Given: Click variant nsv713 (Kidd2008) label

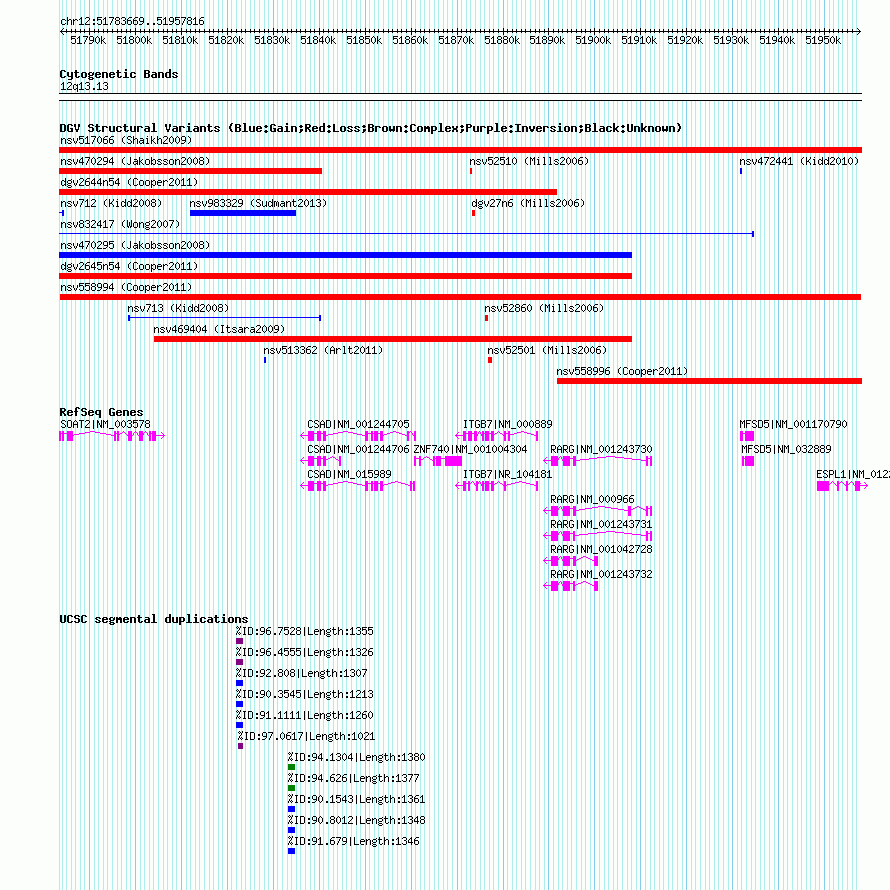Looking at the screenshot, I should tap(178, 308).
